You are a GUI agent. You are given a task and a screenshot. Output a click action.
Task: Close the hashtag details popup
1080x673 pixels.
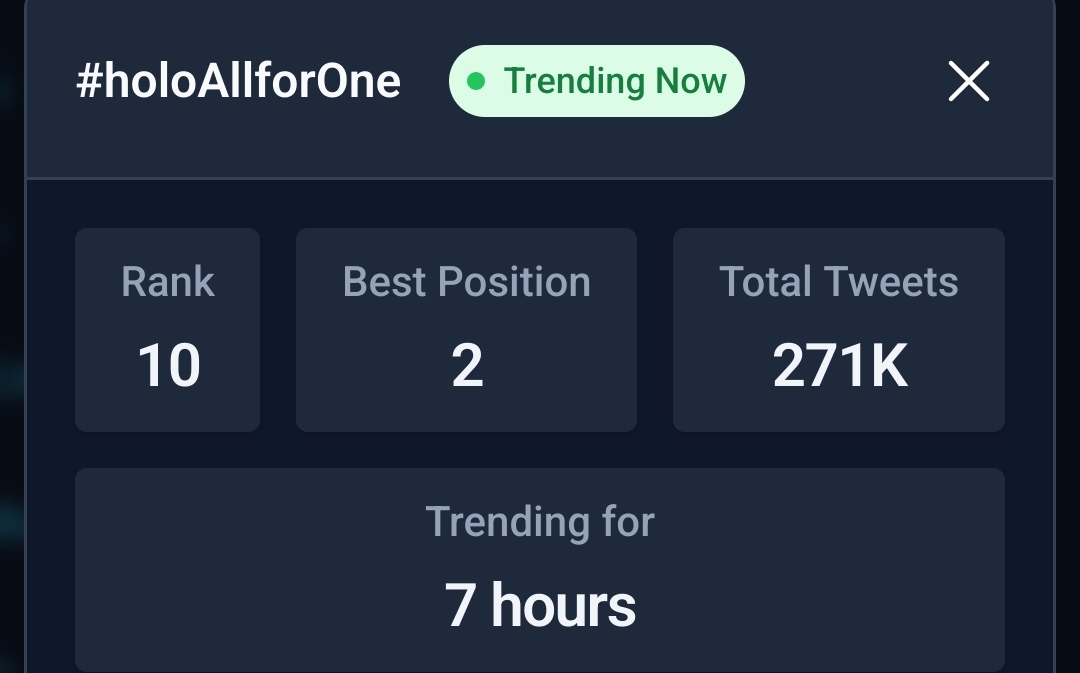(x=968, y=81)
